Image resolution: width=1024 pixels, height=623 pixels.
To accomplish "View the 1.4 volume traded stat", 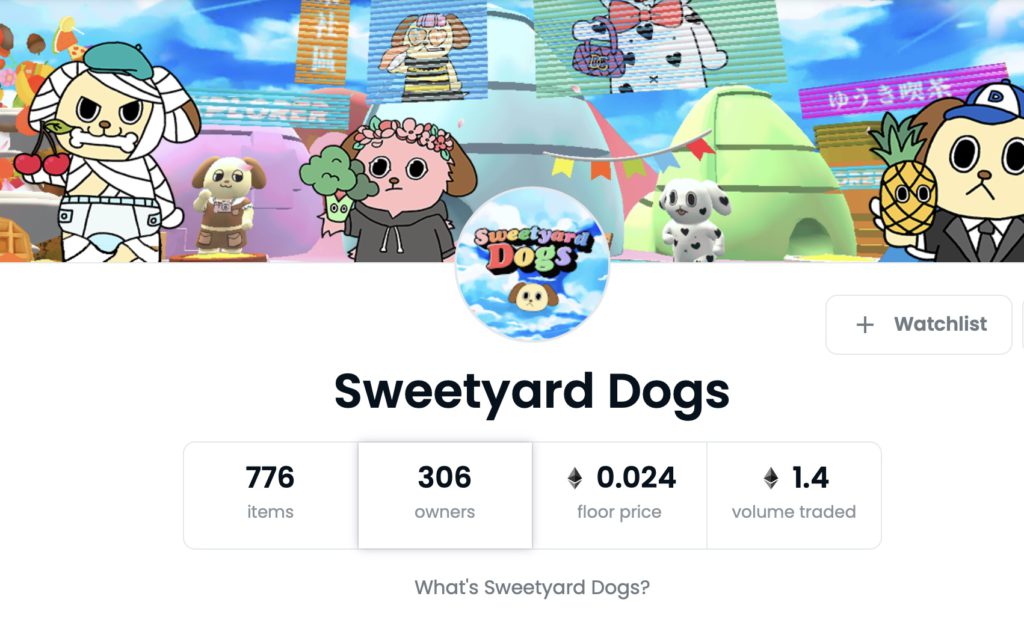I will [x=793, y=495].
